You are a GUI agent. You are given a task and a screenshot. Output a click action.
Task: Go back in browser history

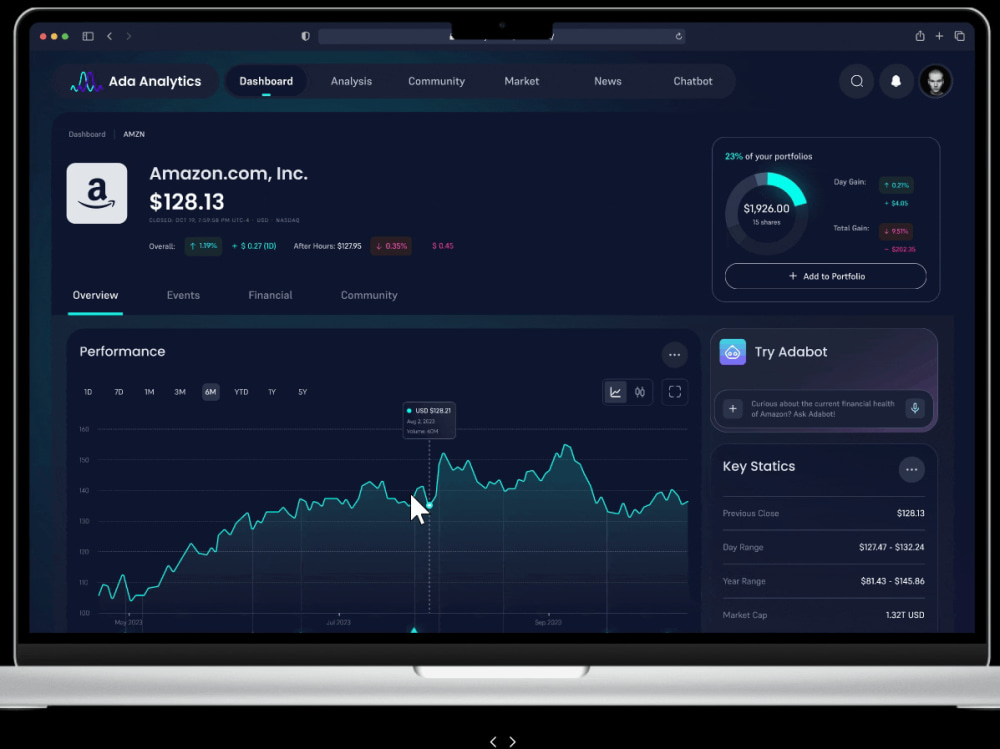coord(110,36)
